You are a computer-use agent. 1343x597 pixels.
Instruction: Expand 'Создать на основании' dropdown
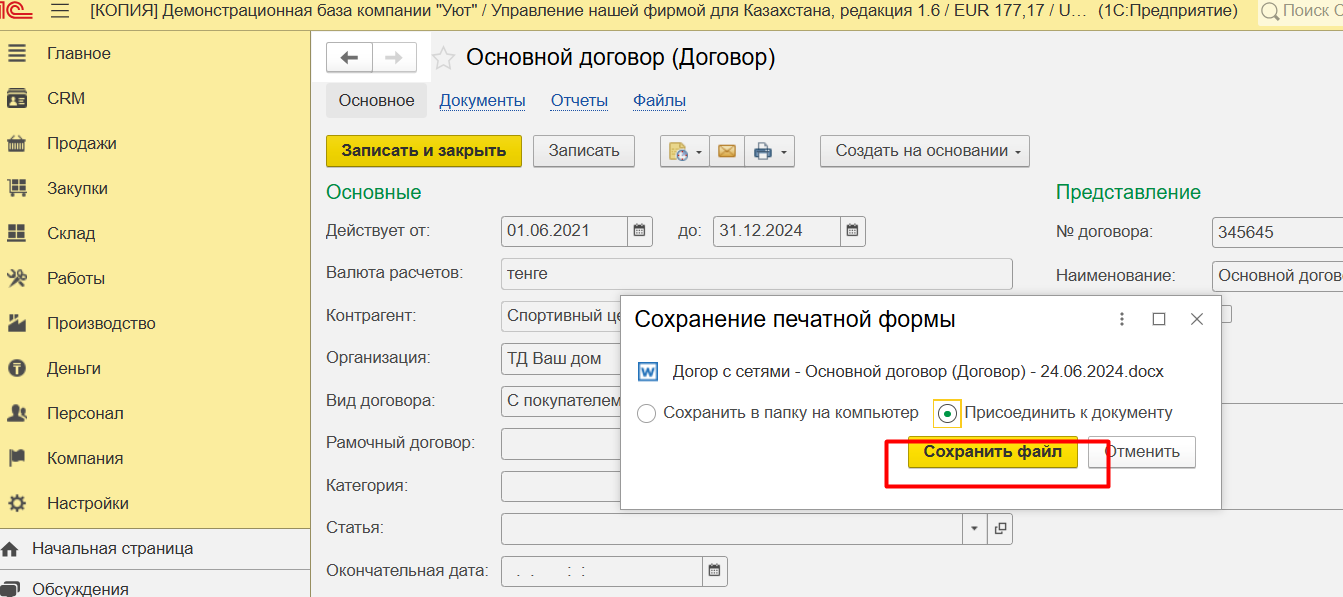(x=924, y=151)
